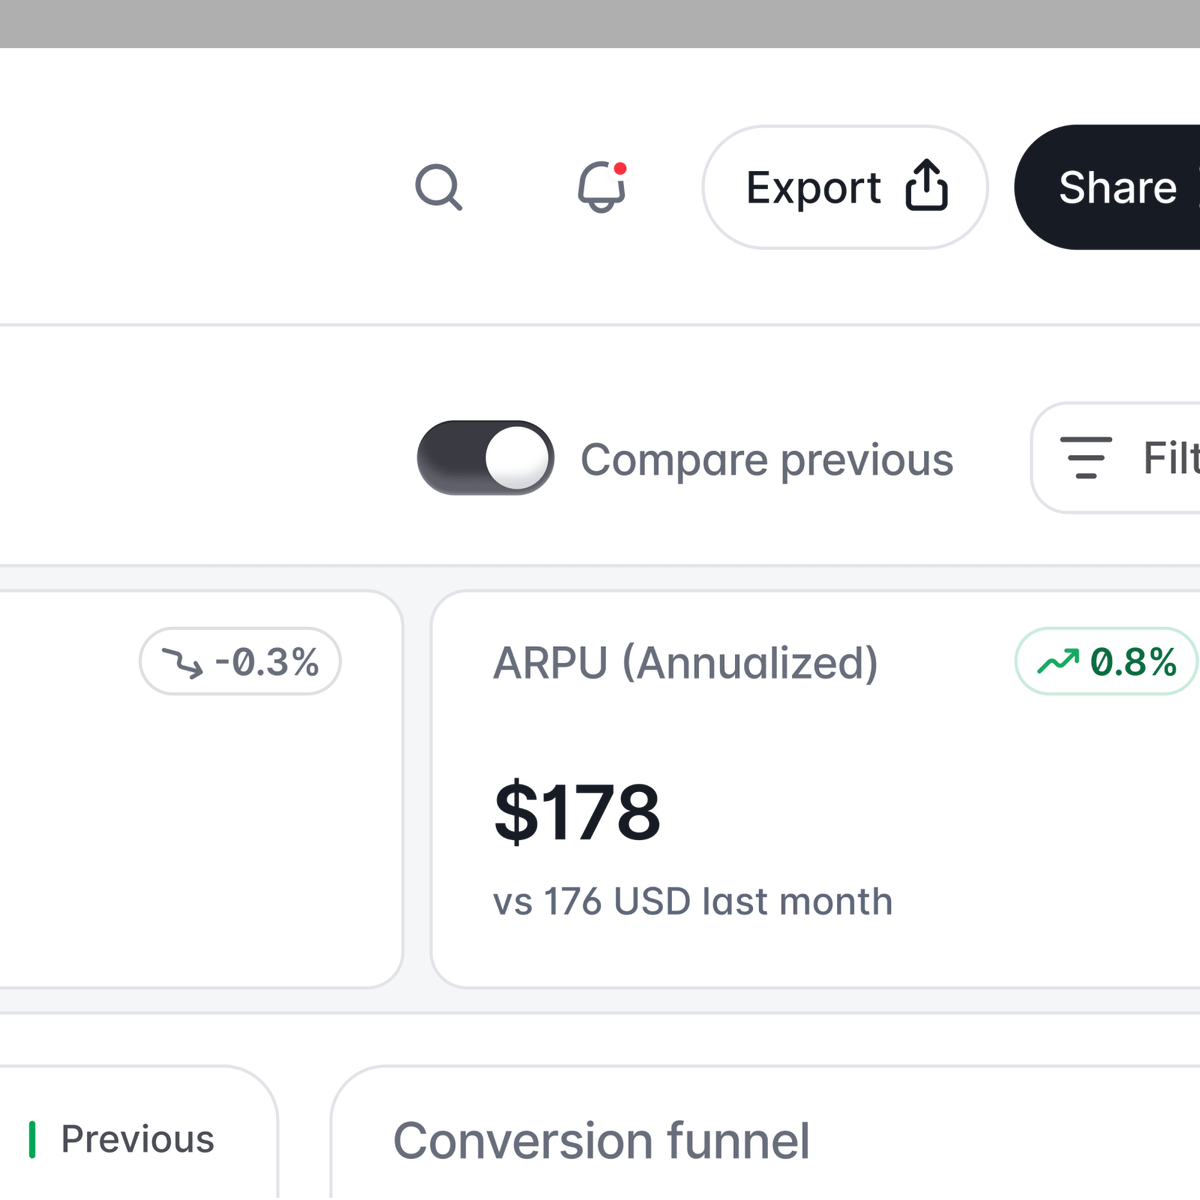Screen dimensions: 1200x1200
Task: Open search with the magnifier icon
Action: pyautogui.click(x=439, y=187)
